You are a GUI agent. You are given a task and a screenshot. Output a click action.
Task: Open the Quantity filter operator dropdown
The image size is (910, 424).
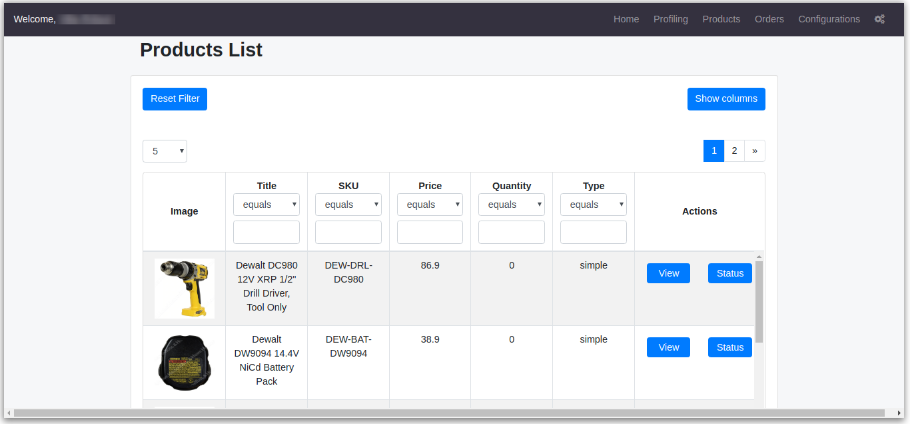click(511, 204)
